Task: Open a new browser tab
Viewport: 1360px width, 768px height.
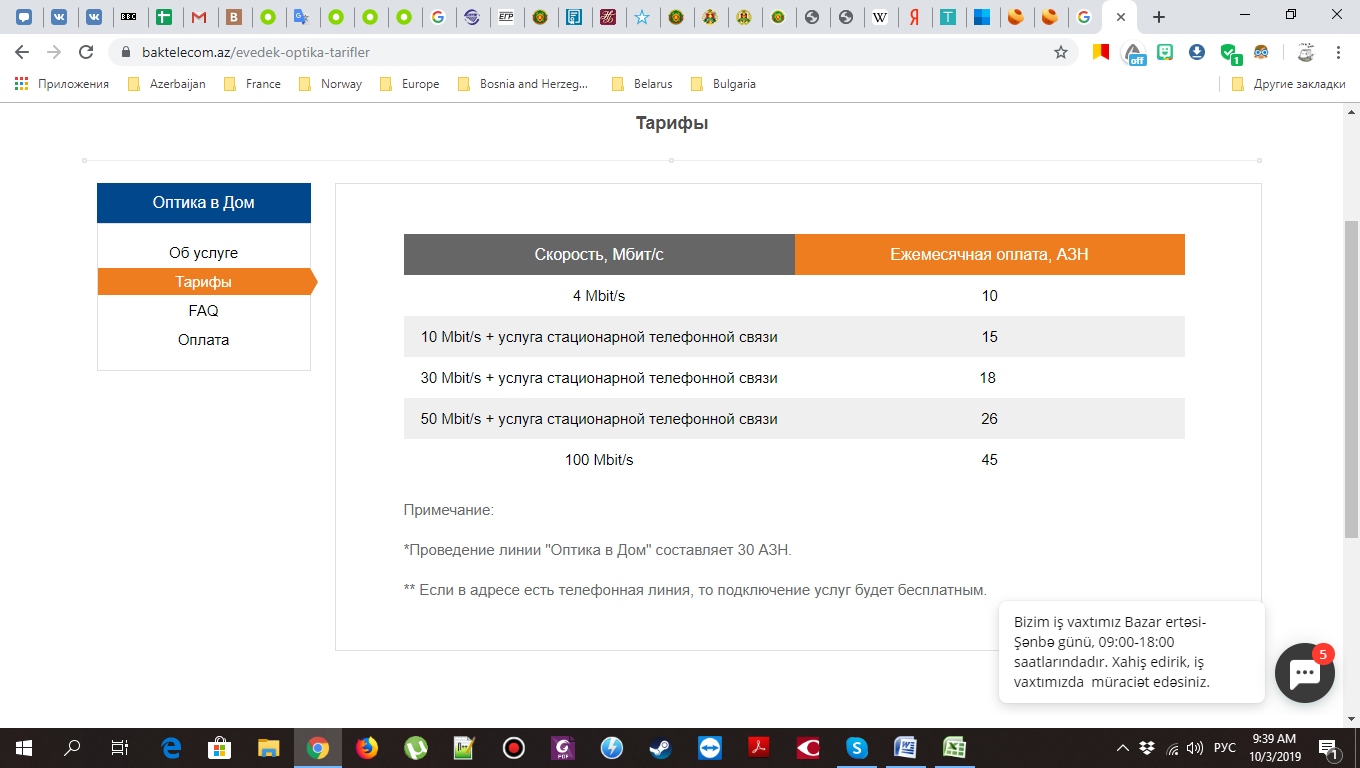Action: 1159,17
